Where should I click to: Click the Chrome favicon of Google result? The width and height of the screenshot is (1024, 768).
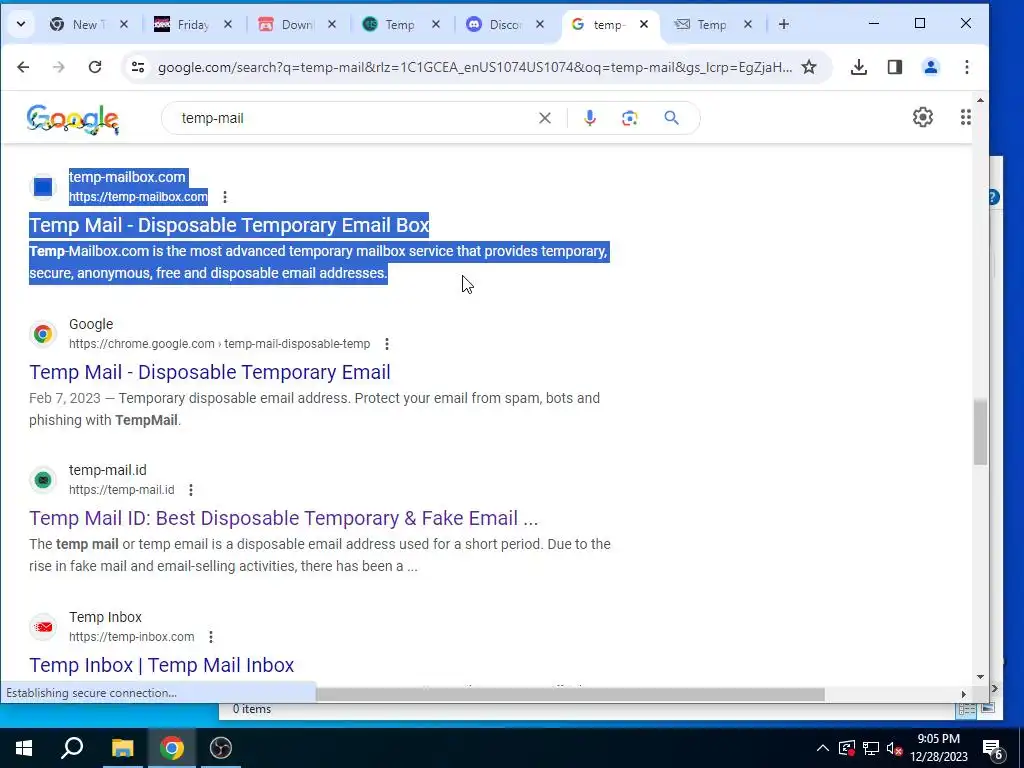pos(43,334)
